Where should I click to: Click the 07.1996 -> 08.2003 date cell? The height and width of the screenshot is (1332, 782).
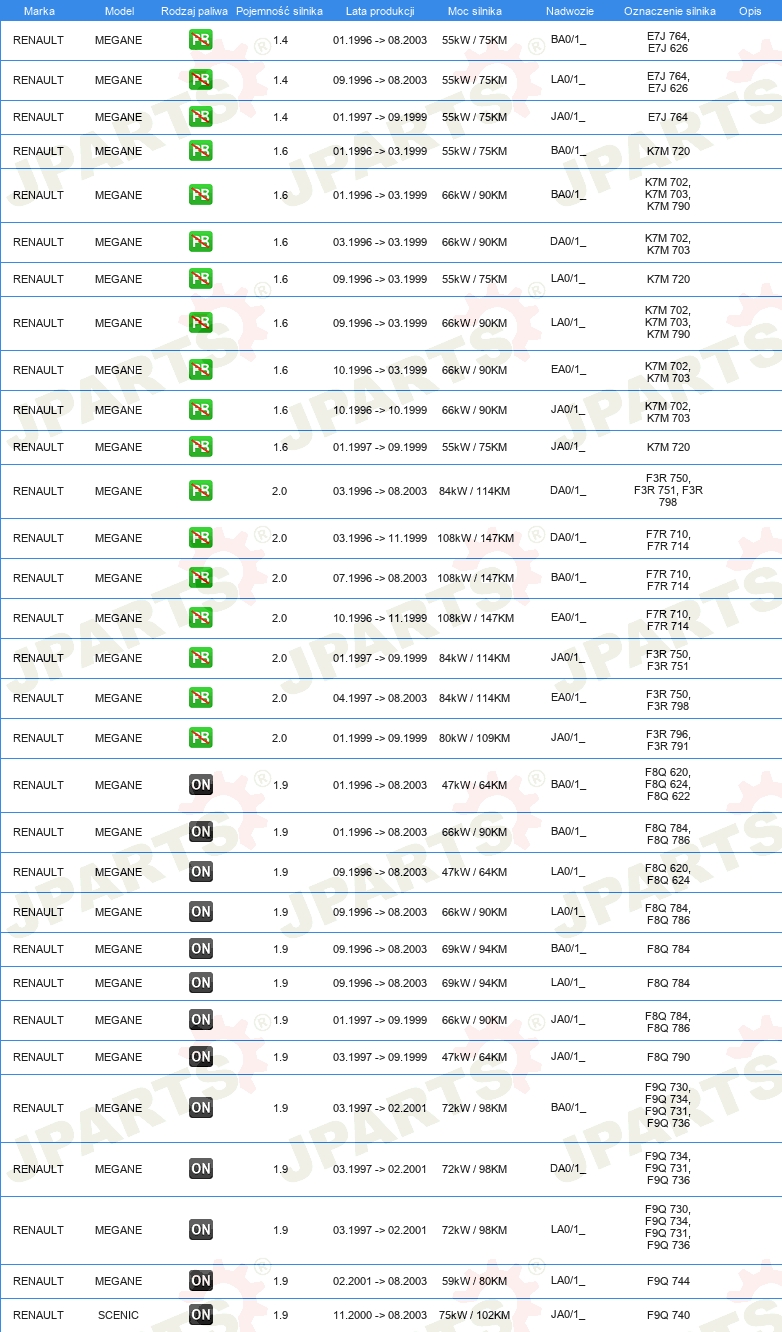380,578
